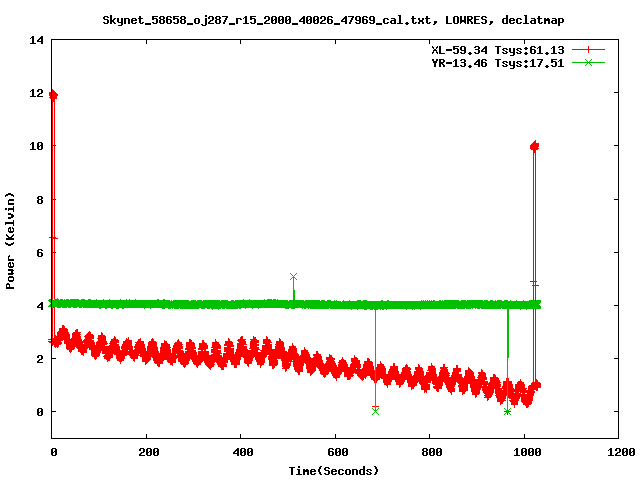Image resolution: width=640 pixels, height=480 pixels.
Task: Click the x-axis tick label 1000
Action: click(527, 452)
